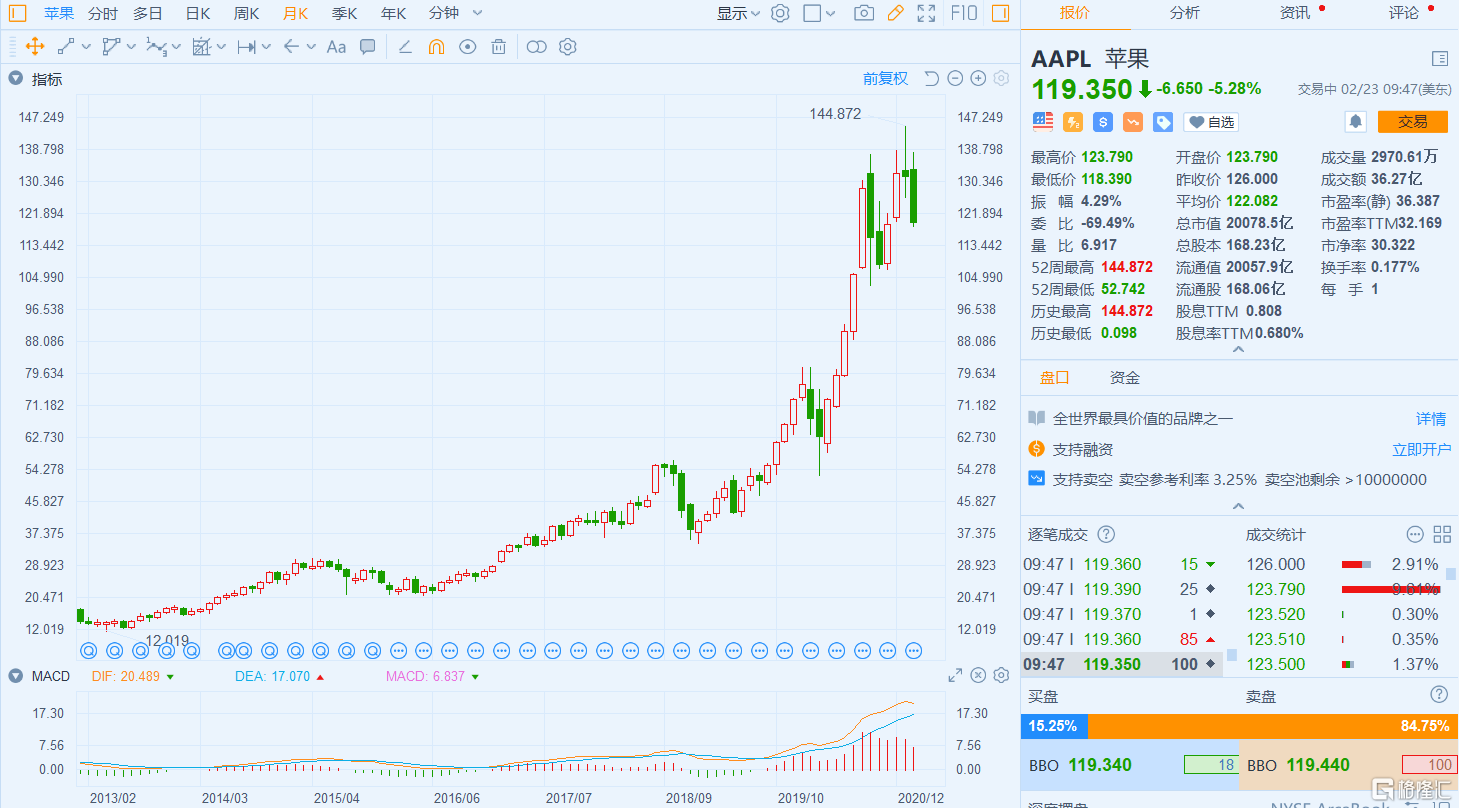
Task: Add a text annotation with the Aa tool
Action: [336, 46]
